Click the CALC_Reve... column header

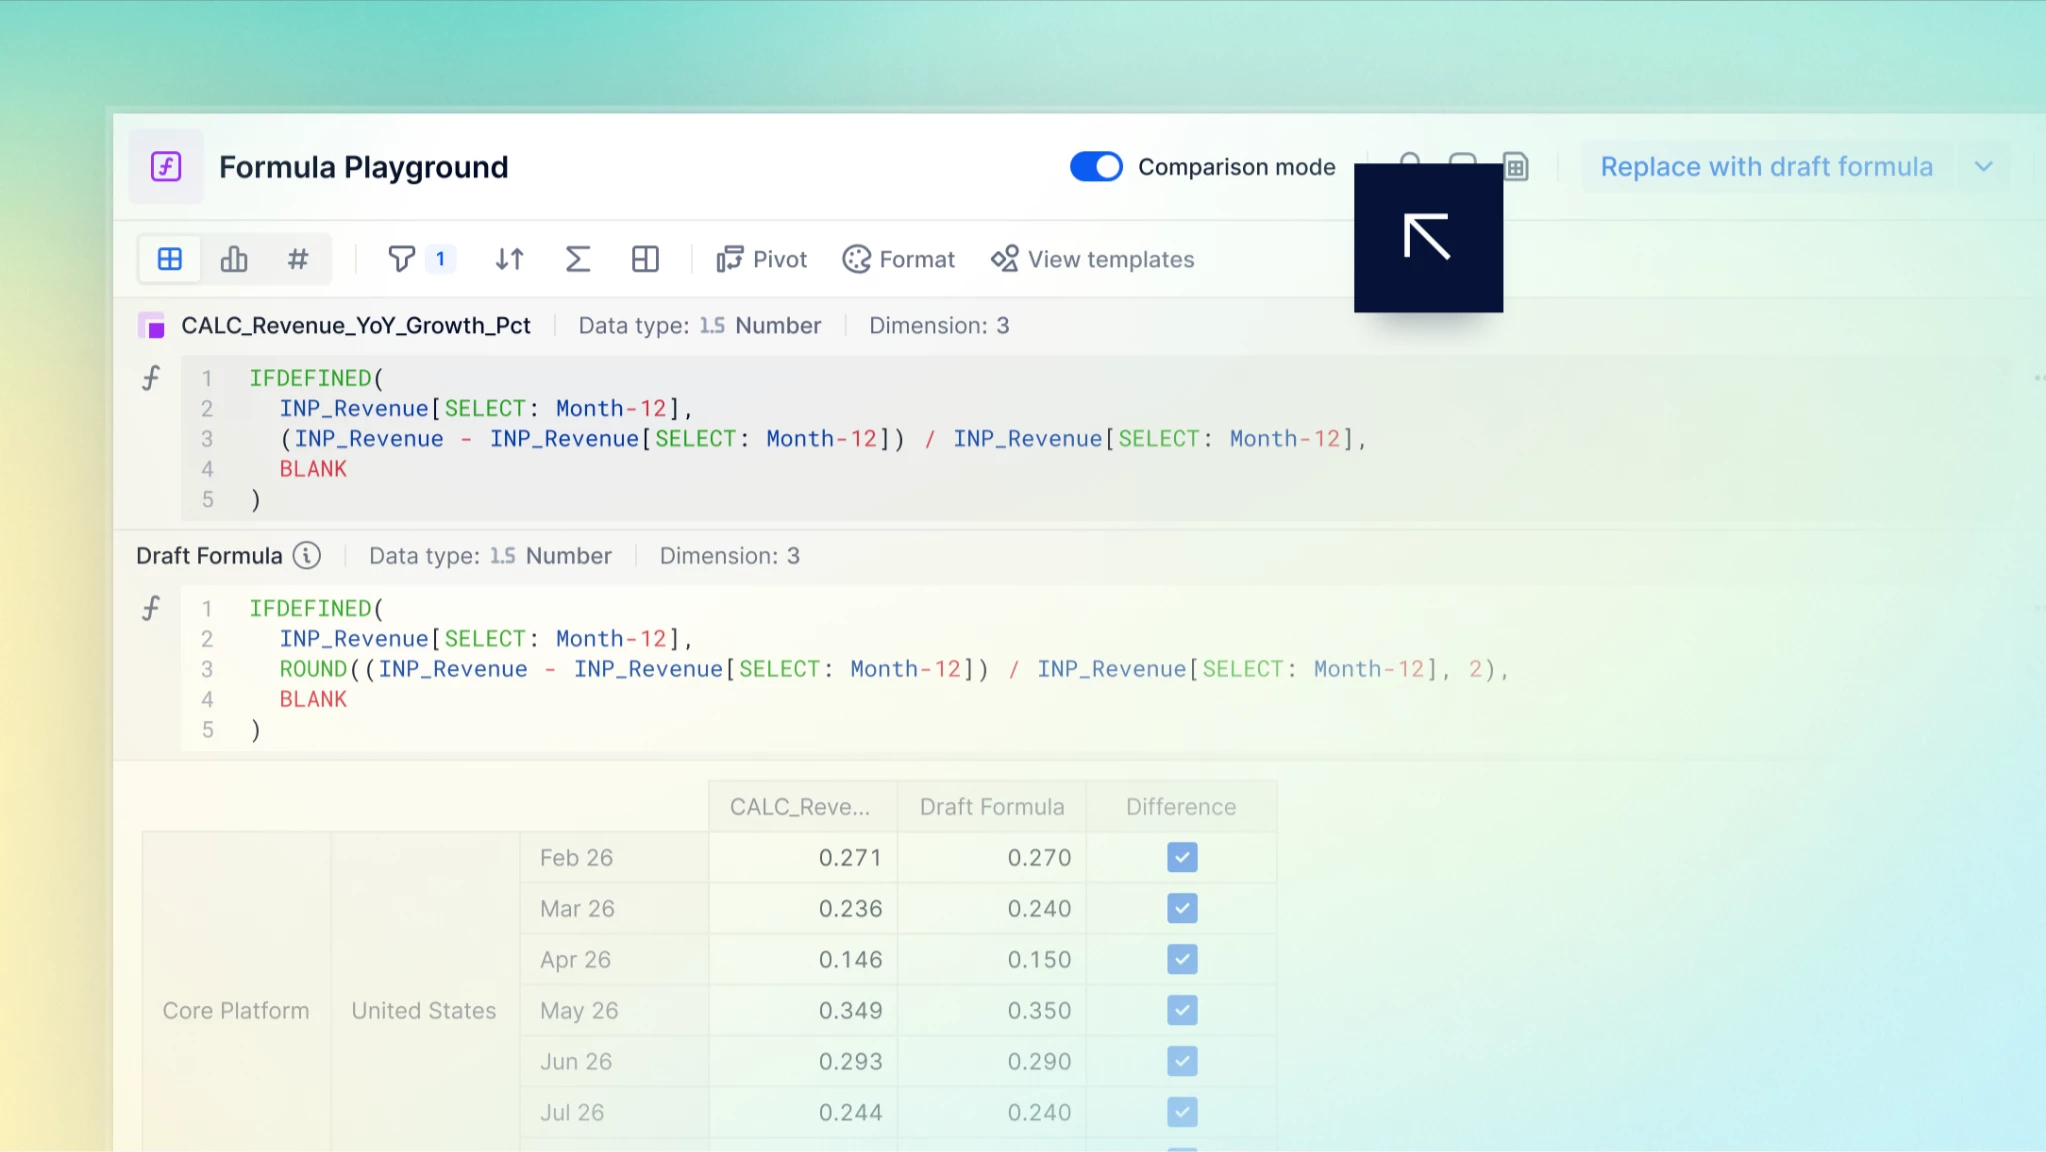(803, 806)
